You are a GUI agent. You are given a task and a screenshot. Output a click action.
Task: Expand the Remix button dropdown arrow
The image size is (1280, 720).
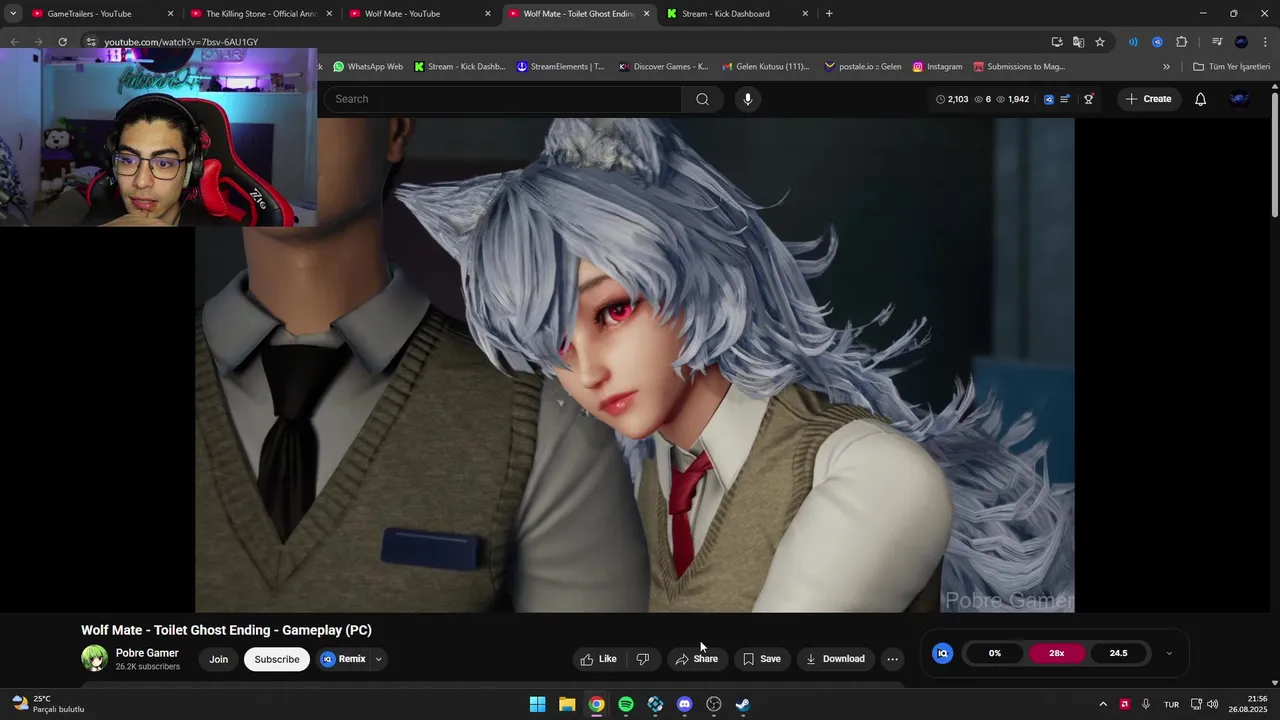(378, 659)
